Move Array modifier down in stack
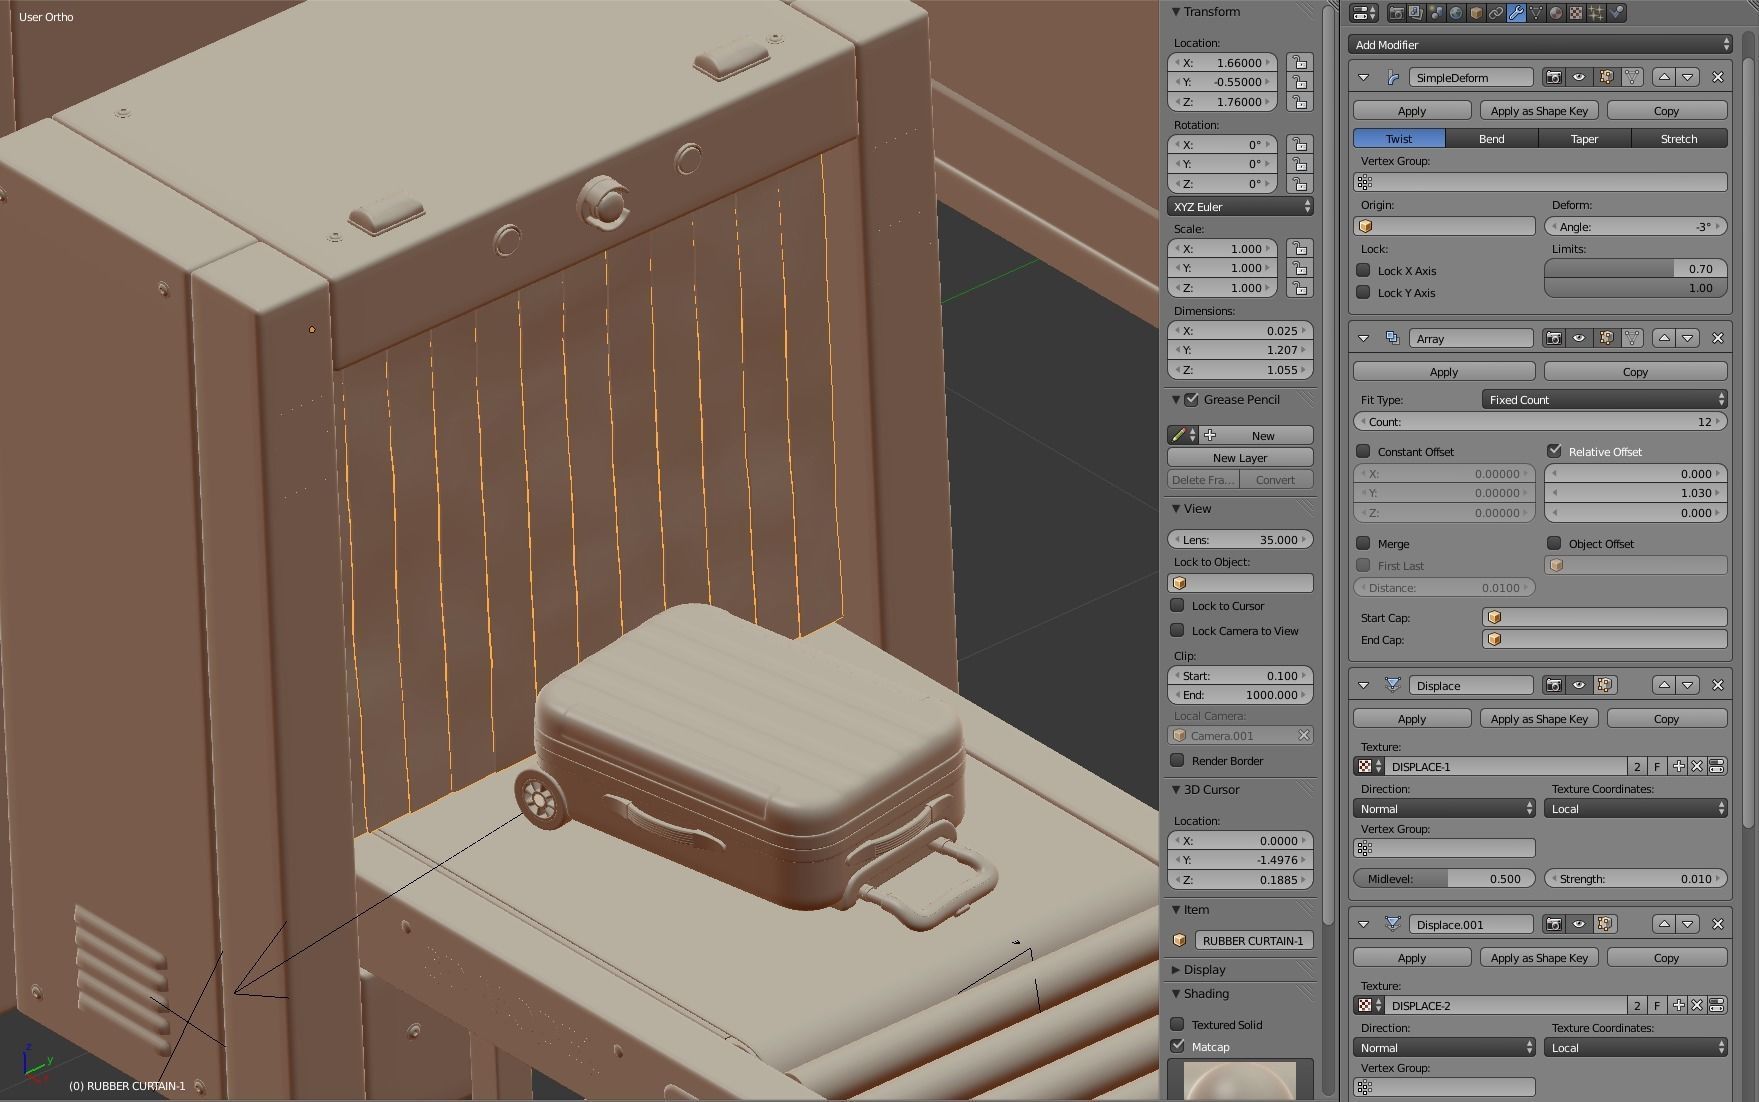 (1688, 338)
